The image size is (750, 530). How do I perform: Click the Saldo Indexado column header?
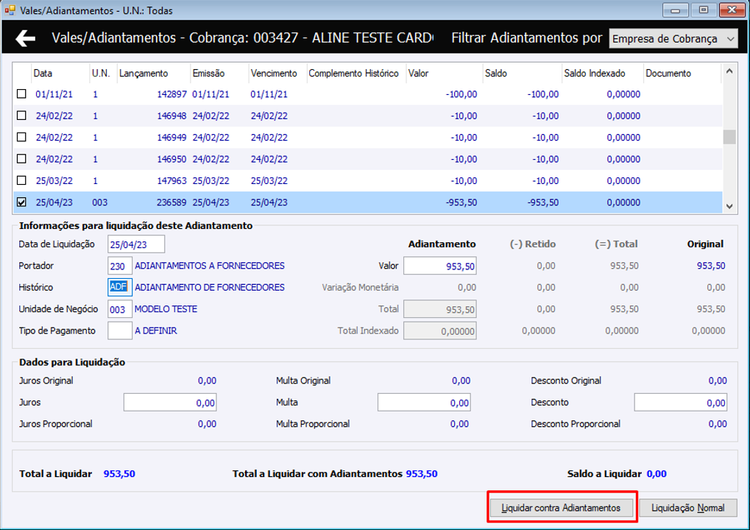click(x=598, y=73)
